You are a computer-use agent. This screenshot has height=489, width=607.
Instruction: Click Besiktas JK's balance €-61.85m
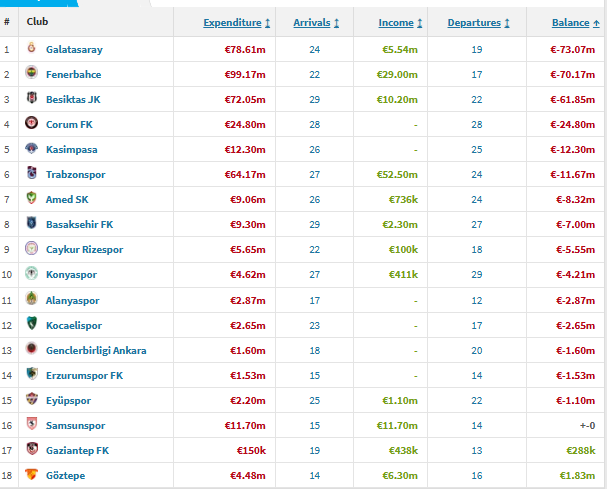coord(573,100)
